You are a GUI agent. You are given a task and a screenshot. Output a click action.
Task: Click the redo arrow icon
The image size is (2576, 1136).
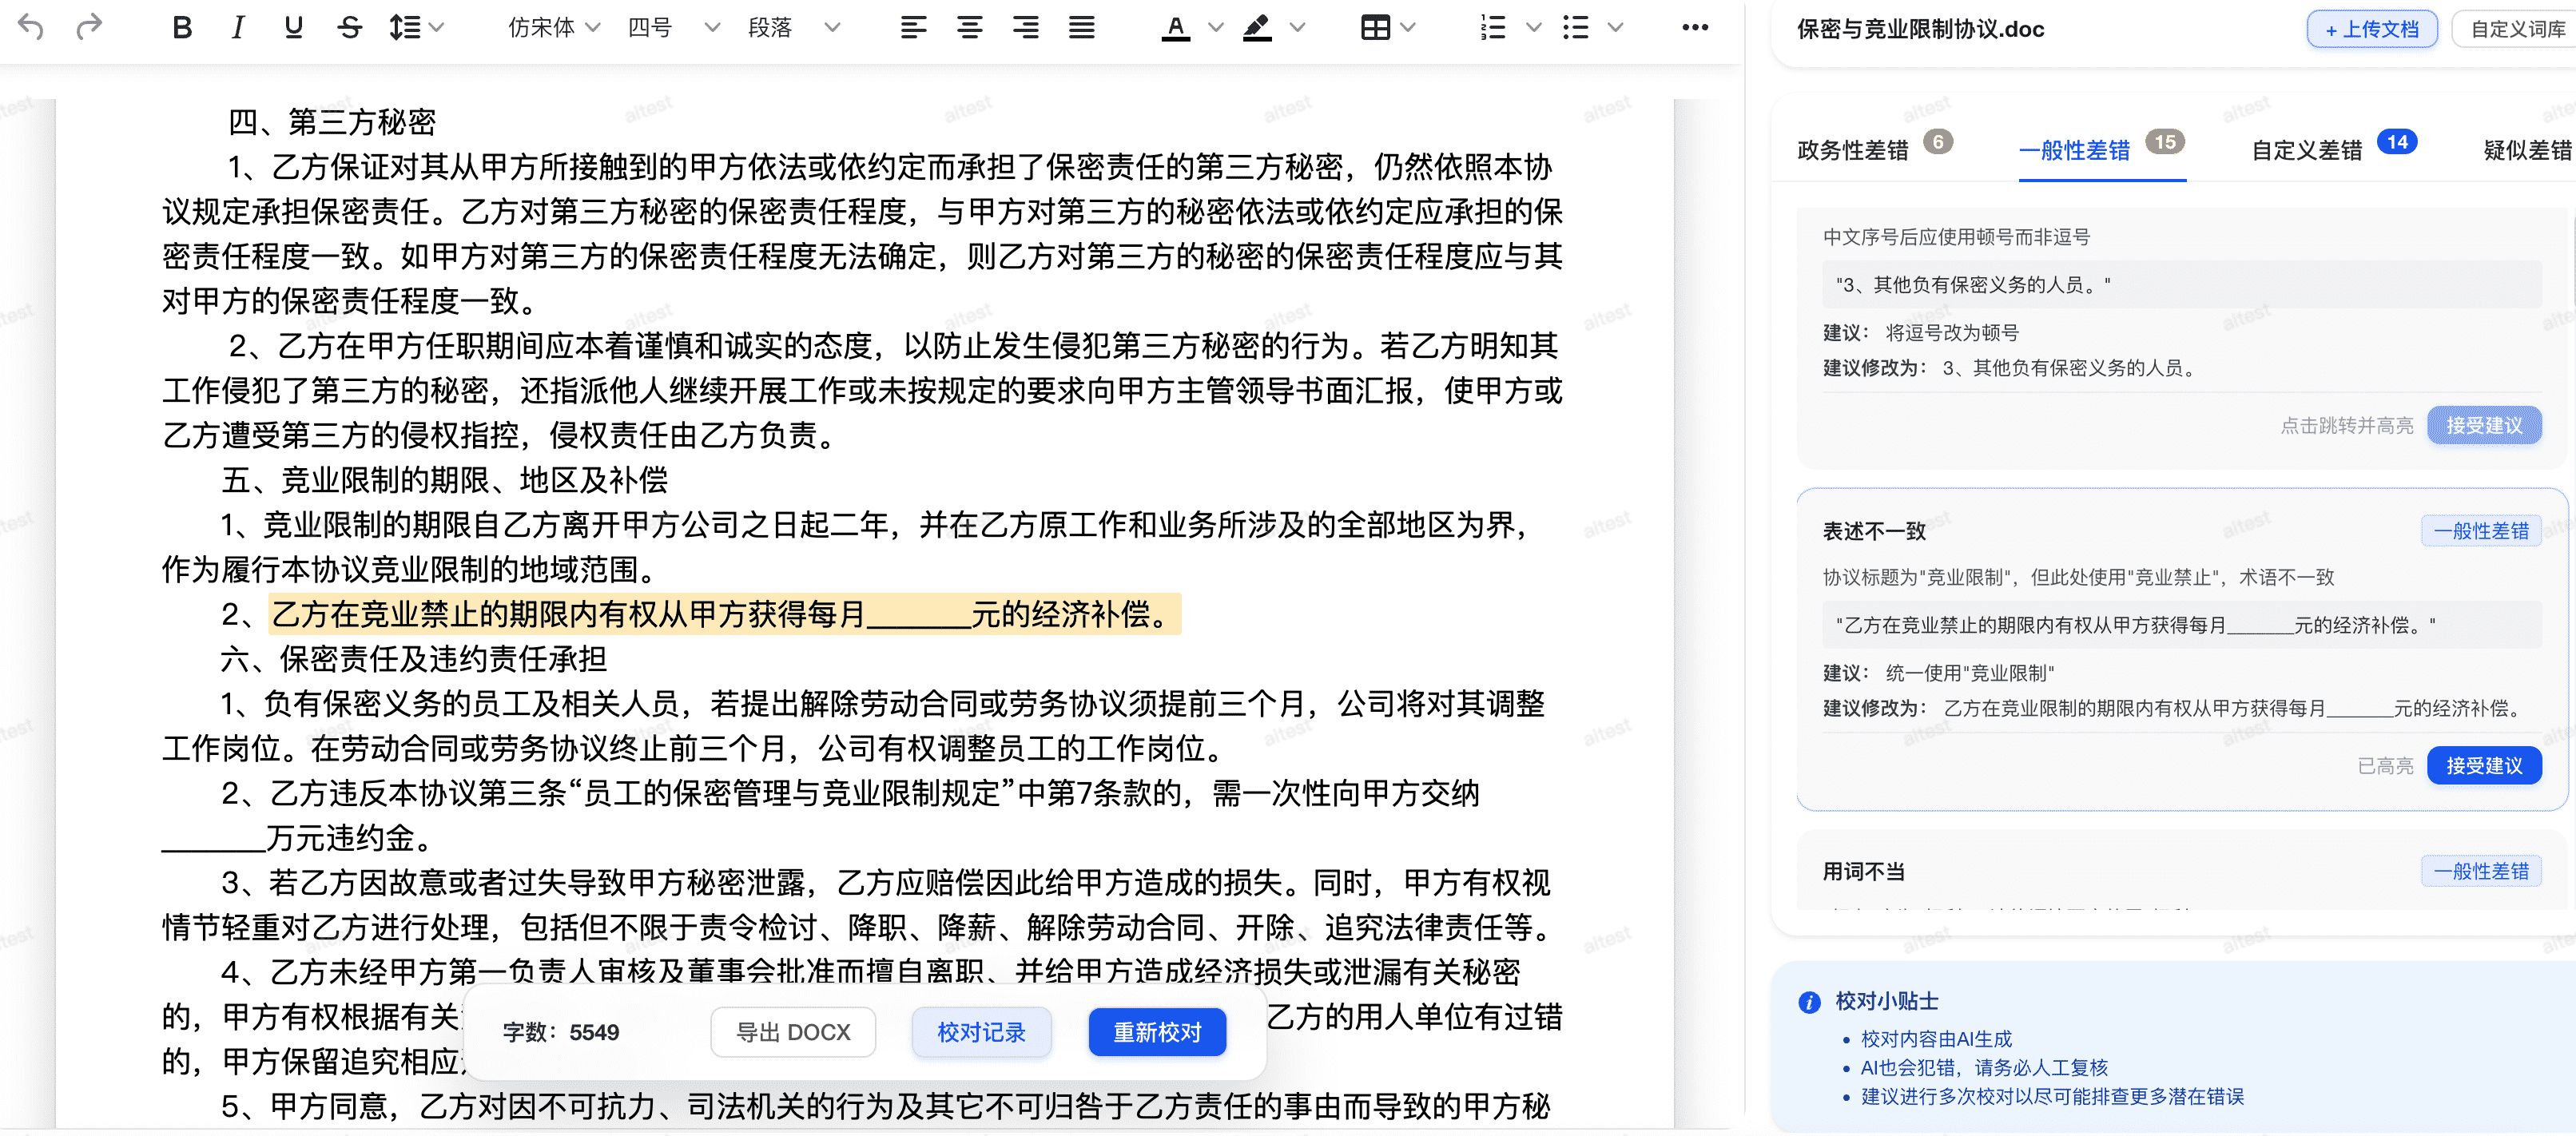tap(89, 27)
